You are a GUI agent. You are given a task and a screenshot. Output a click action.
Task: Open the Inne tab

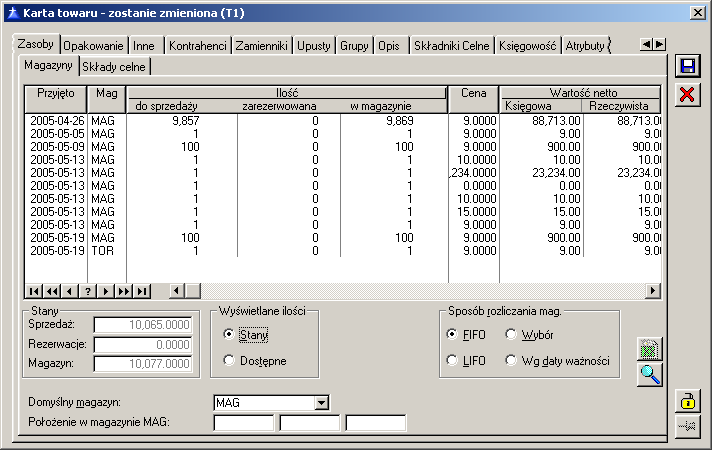(x=144, y=46)
